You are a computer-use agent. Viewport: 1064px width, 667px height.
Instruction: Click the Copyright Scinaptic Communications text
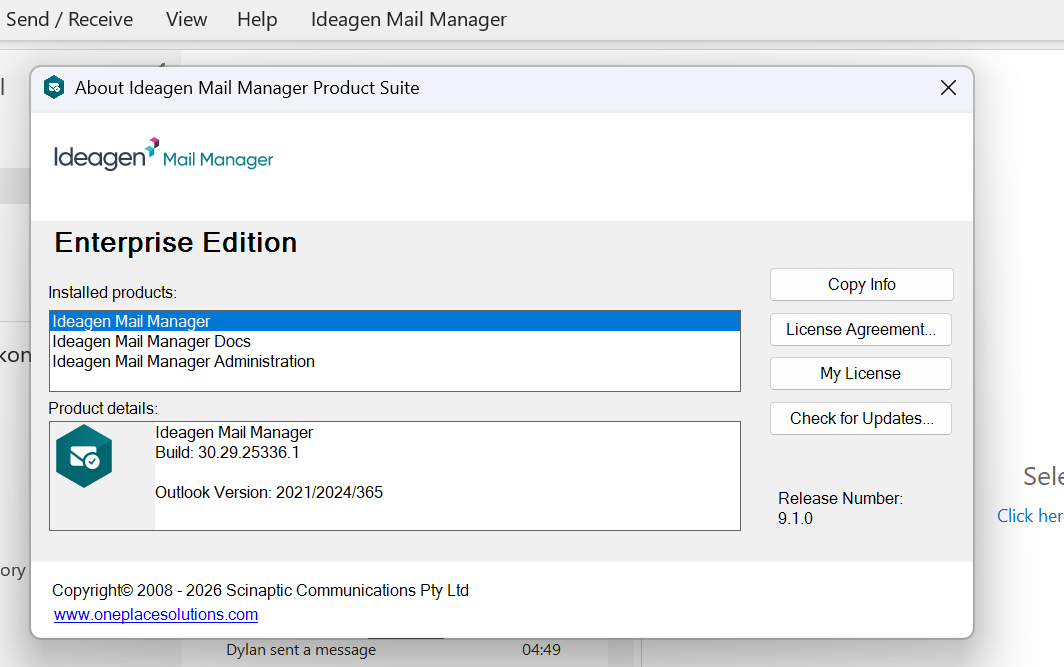(261, 590)
